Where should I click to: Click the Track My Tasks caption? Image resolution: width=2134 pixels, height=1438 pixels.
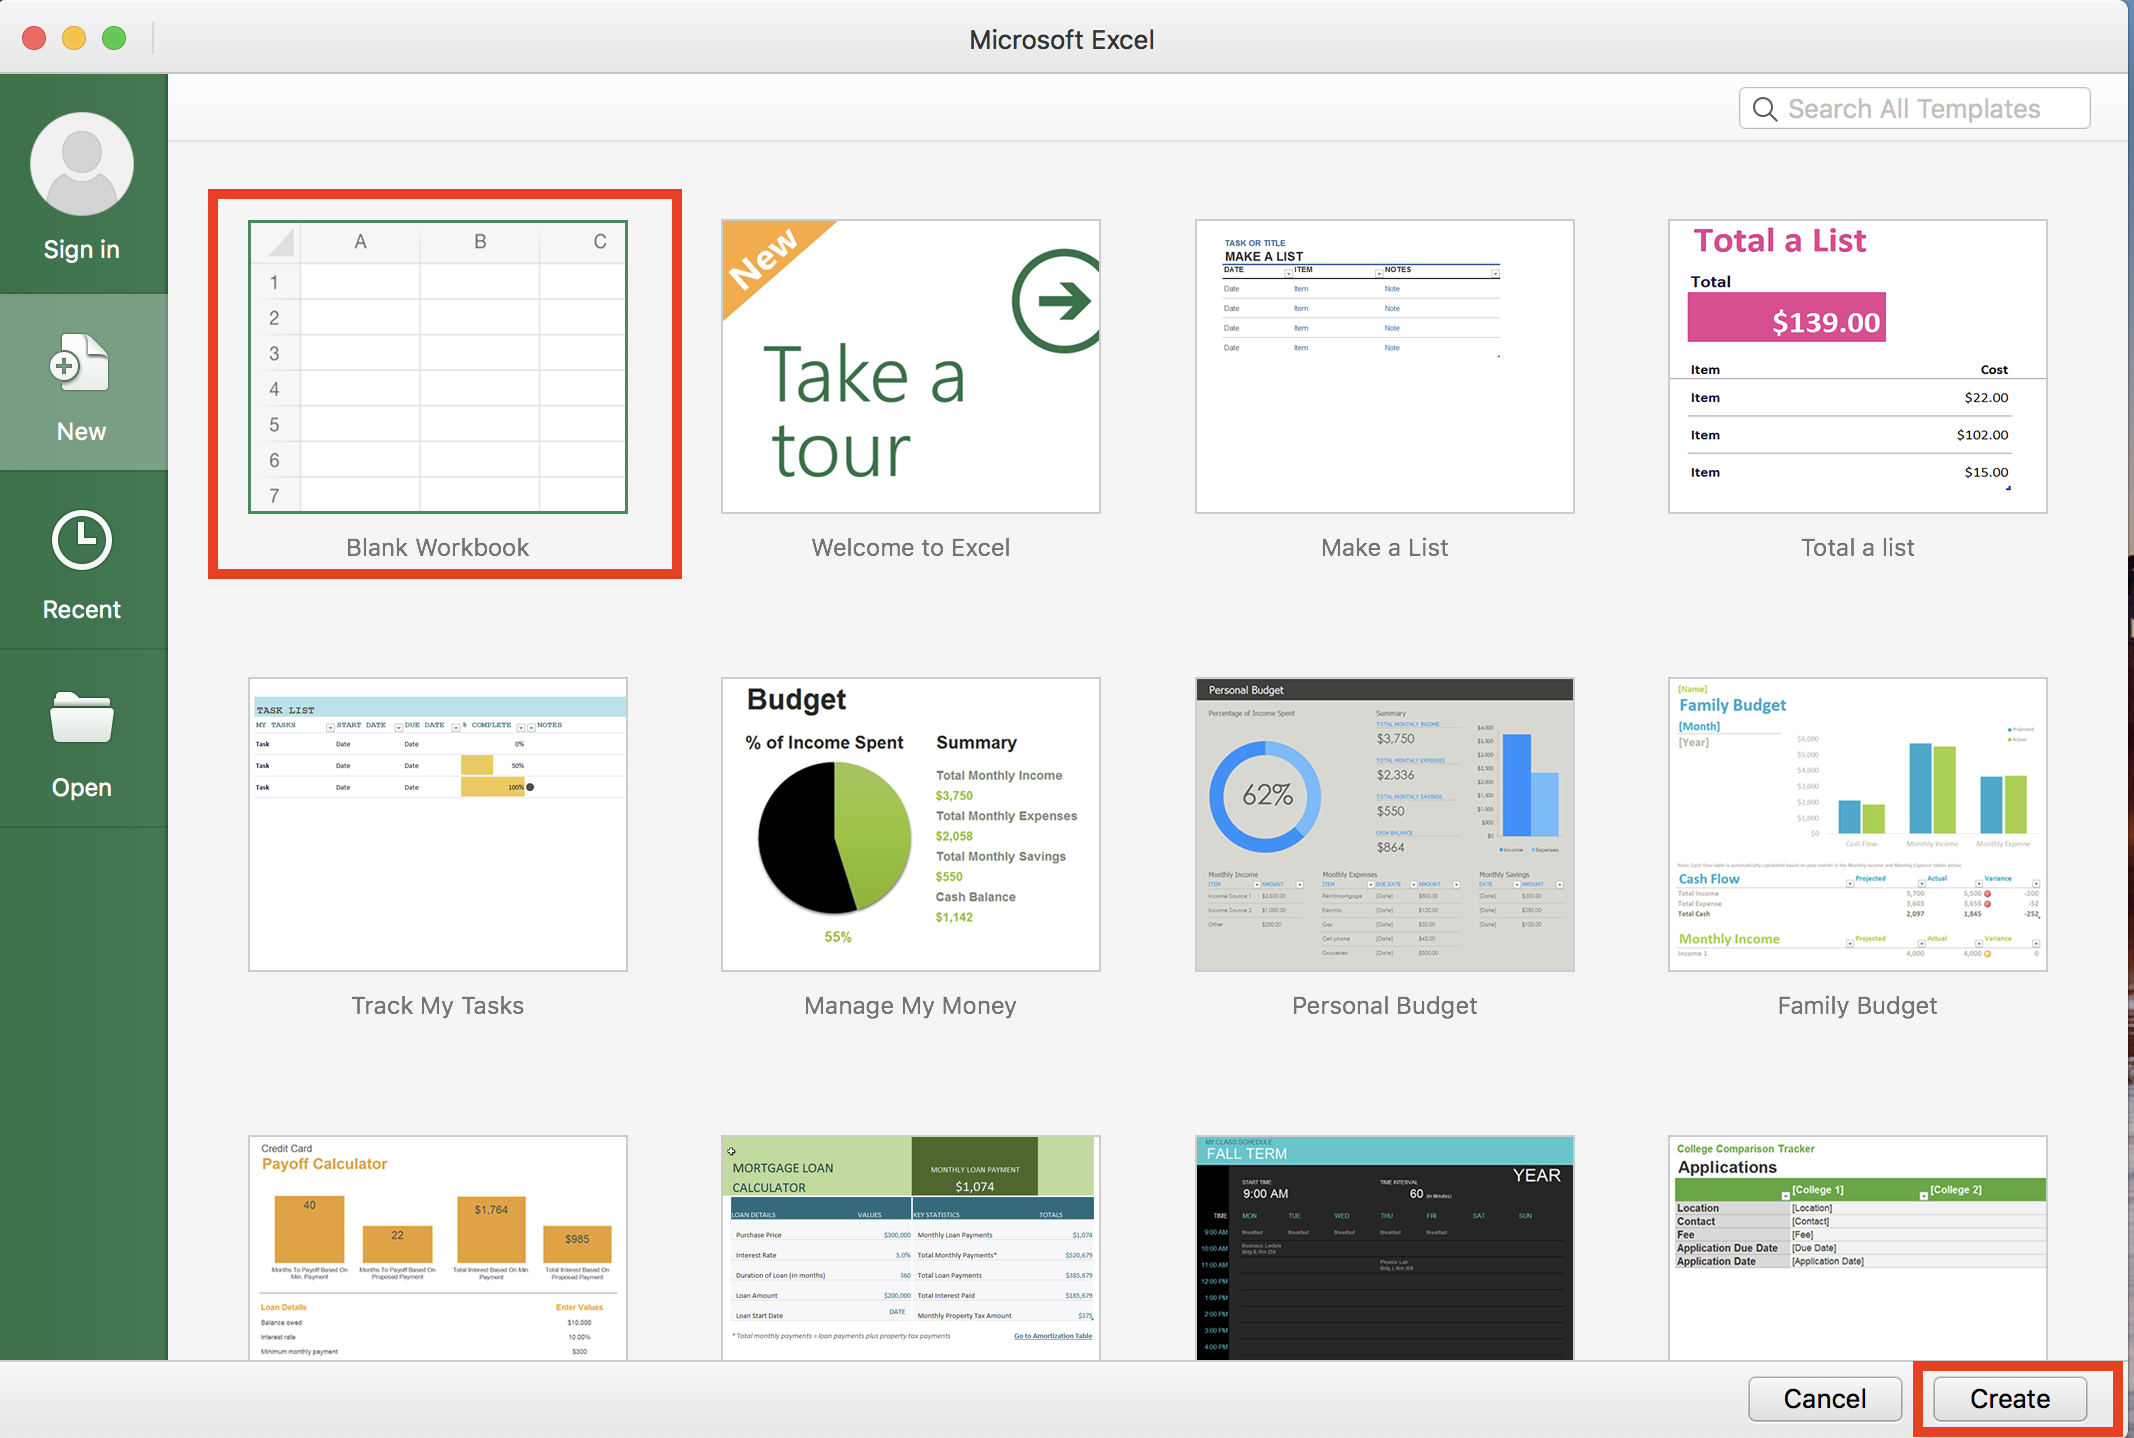(x=438, y=1006)
